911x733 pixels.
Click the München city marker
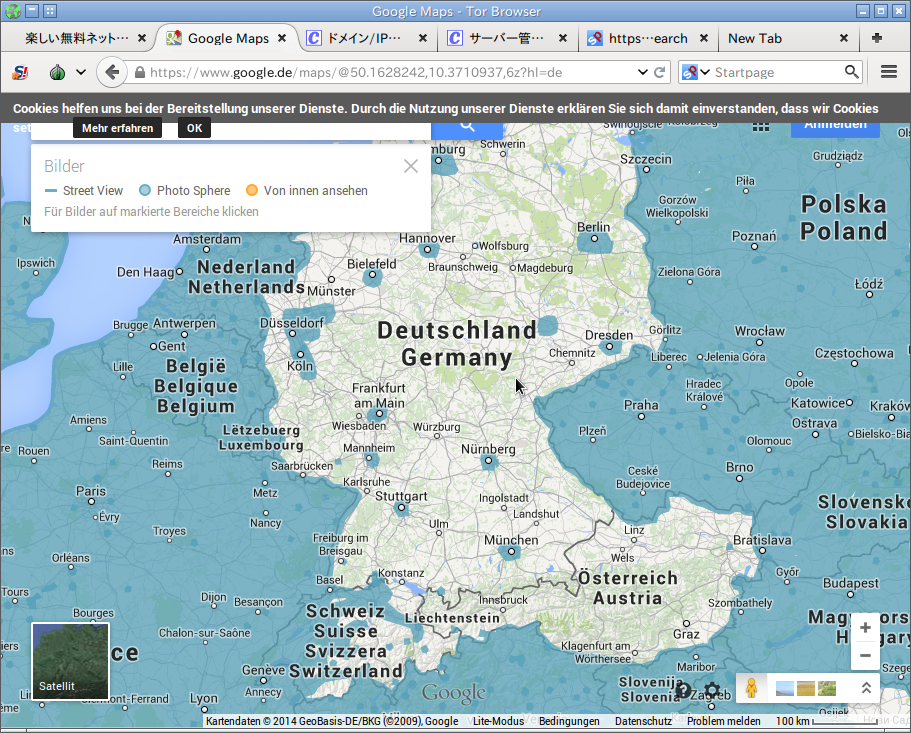(x=511, y=552)
